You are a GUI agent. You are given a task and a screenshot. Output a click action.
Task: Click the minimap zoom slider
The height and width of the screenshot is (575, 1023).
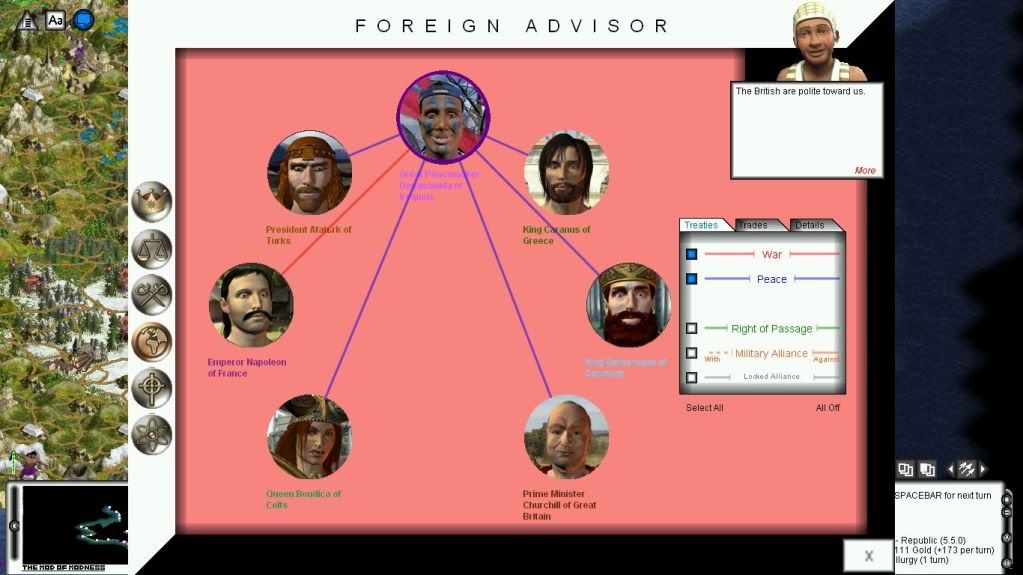(14, 525)
